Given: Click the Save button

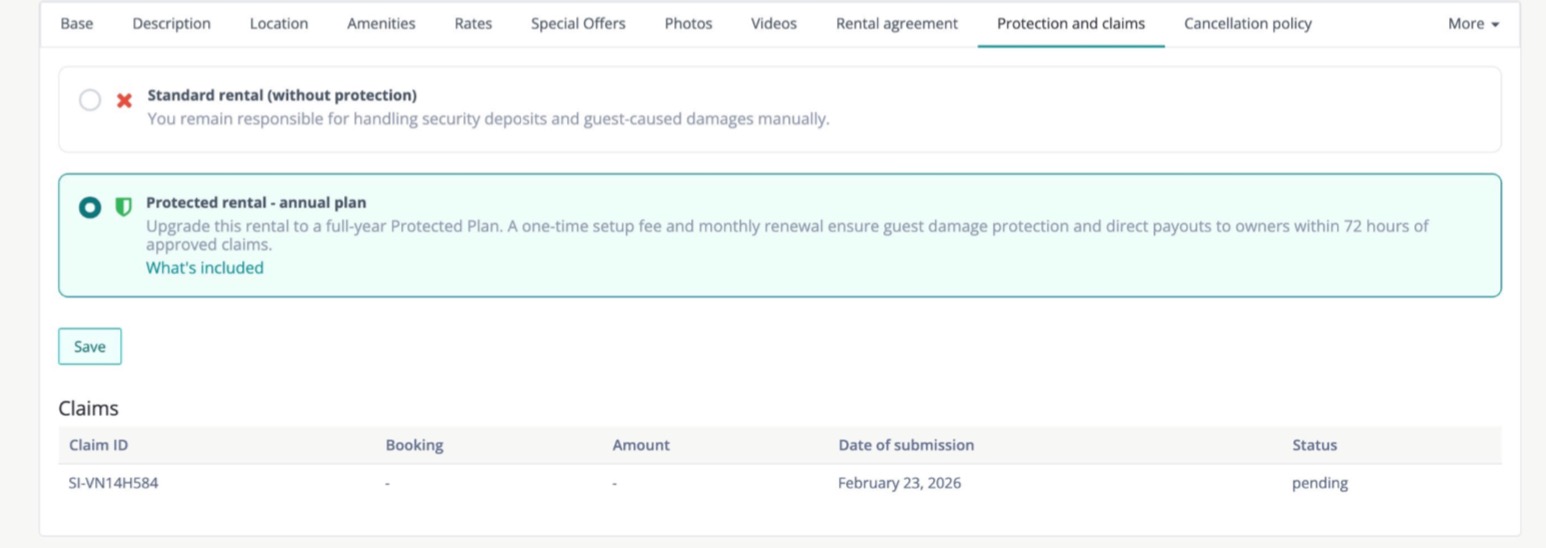Looking at the screenshot, I should tap(90, 346).
